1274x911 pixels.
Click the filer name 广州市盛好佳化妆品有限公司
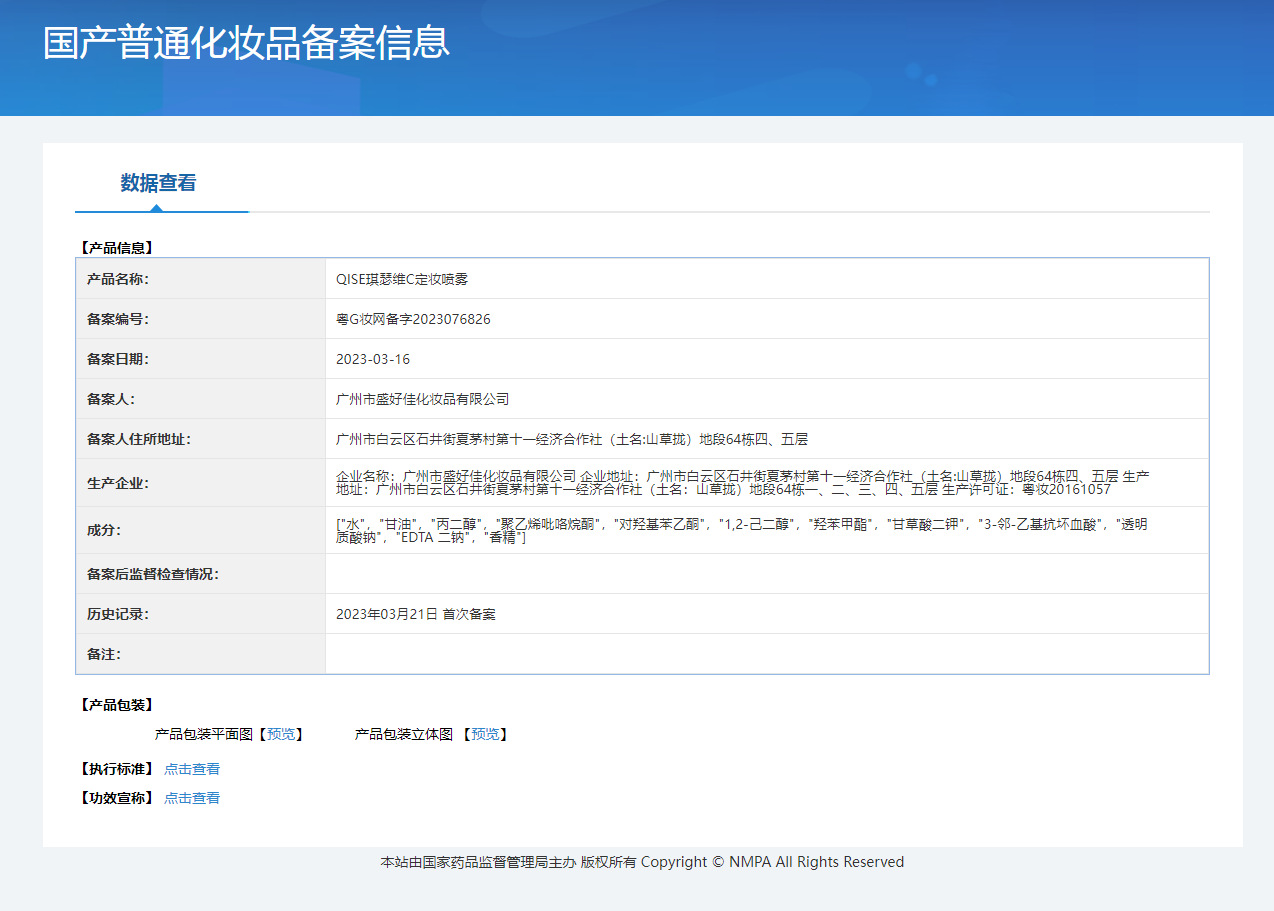(423, 399)
